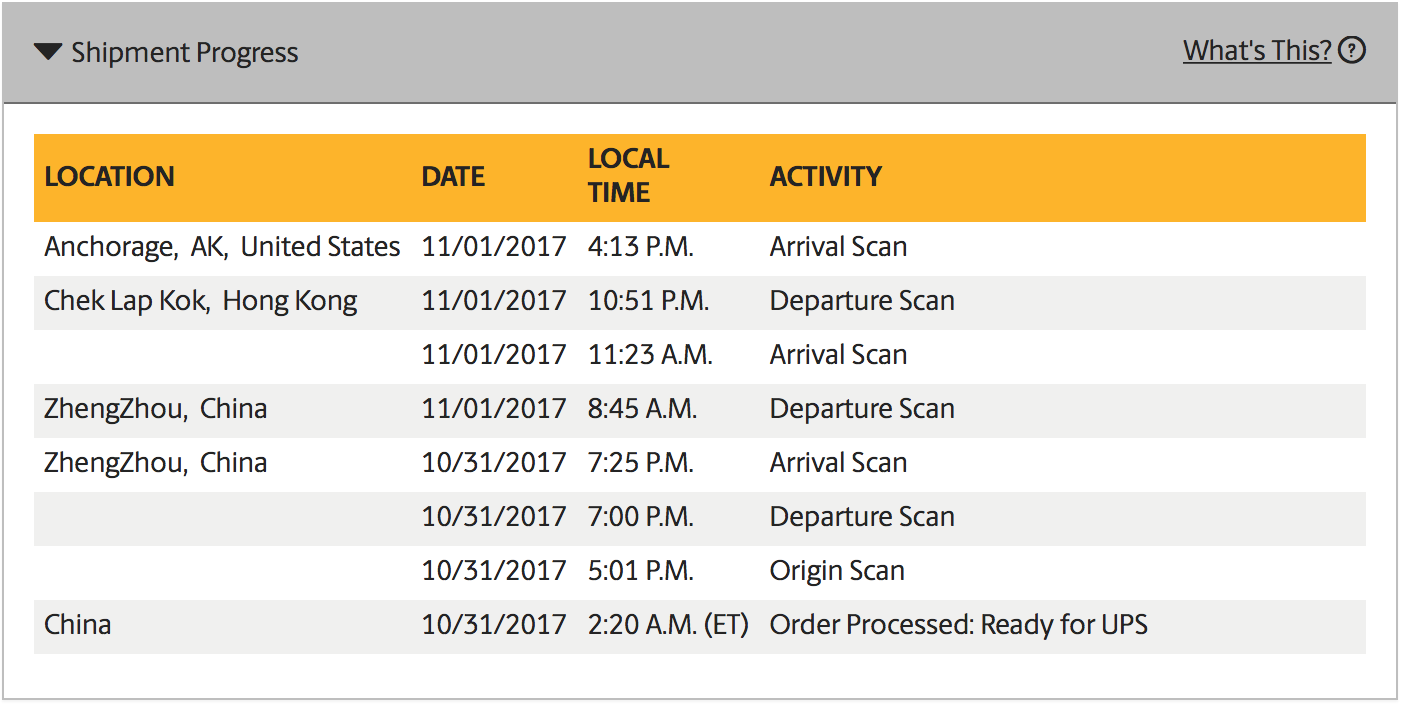Click ZhengZhou, China in the 7:25 P.M. row
The height and width of the screenshot is (710, 1402).
tap(155, 463)
